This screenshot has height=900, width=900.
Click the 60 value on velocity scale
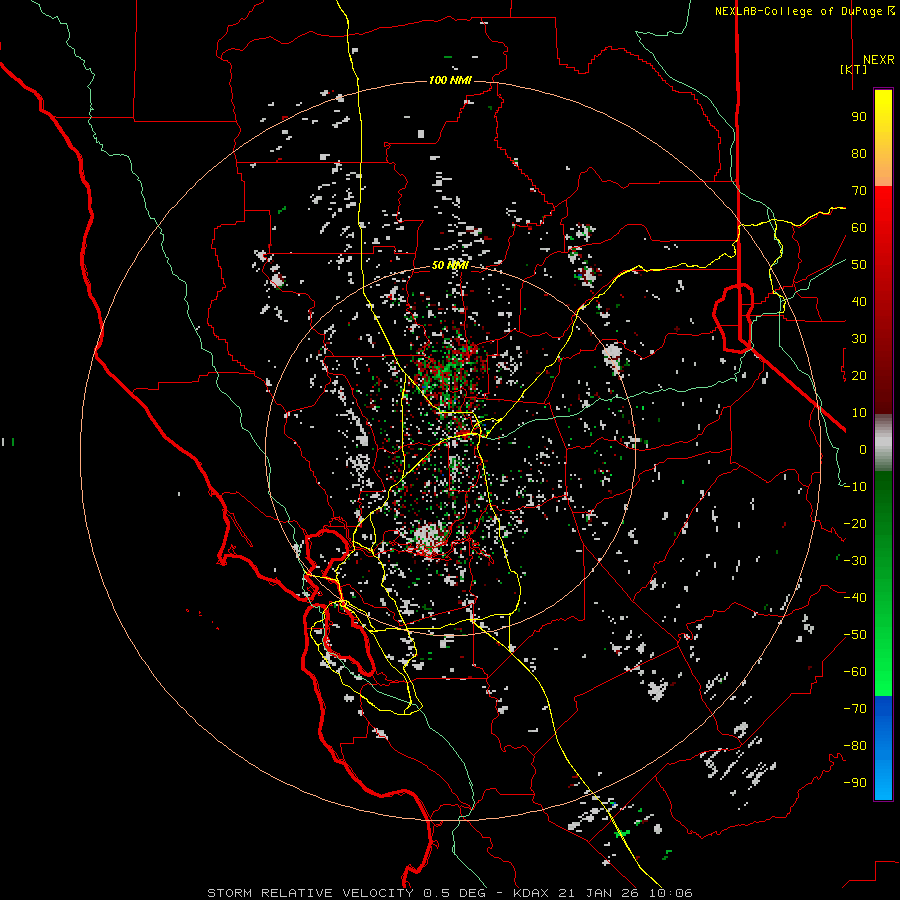click(859, 228)
